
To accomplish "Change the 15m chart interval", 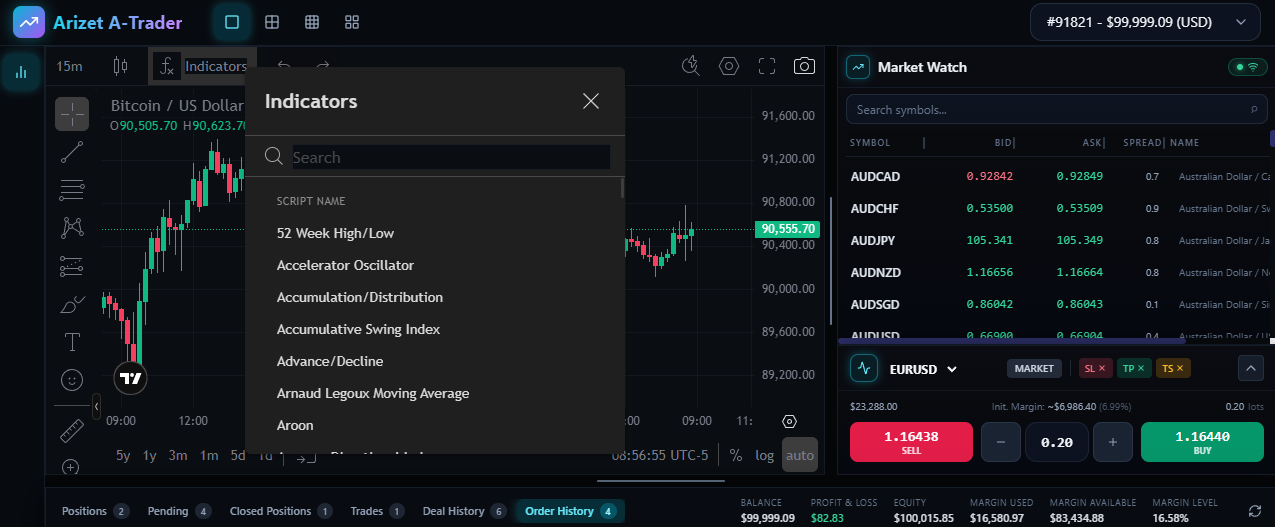I will [x=69, y=66].
